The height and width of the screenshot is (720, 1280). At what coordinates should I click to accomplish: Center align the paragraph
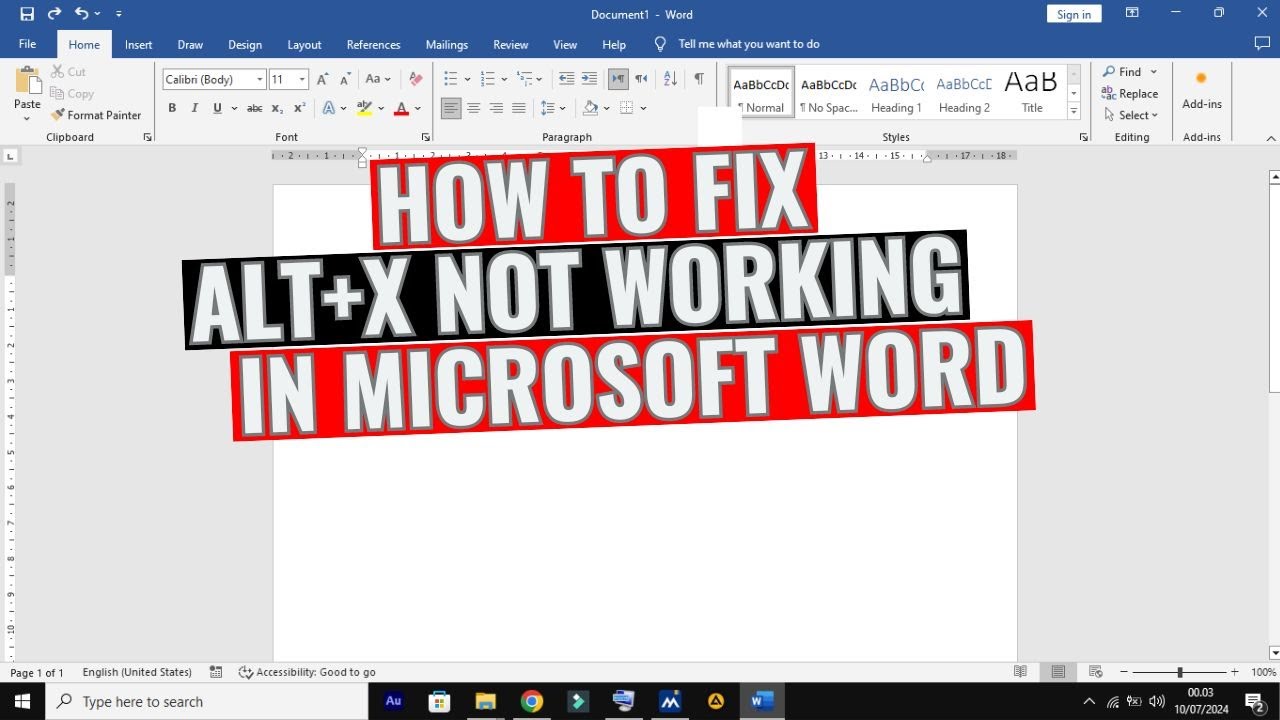coord(474,108)
